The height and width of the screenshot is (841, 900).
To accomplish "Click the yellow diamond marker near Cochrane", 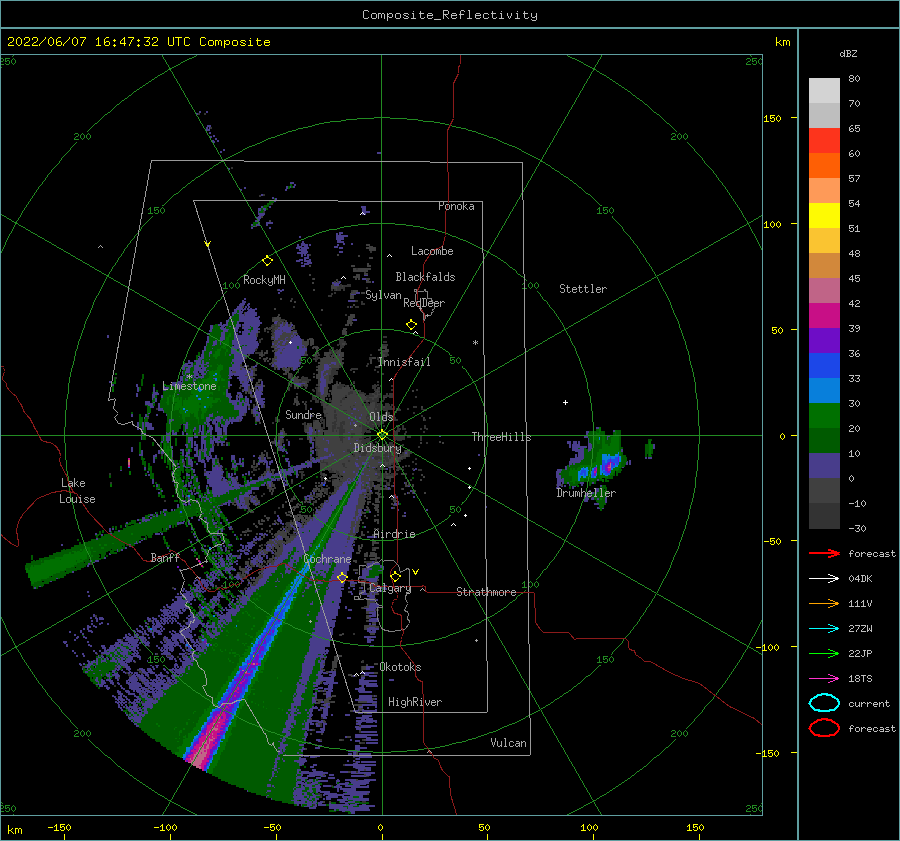I will click(342, 577).
